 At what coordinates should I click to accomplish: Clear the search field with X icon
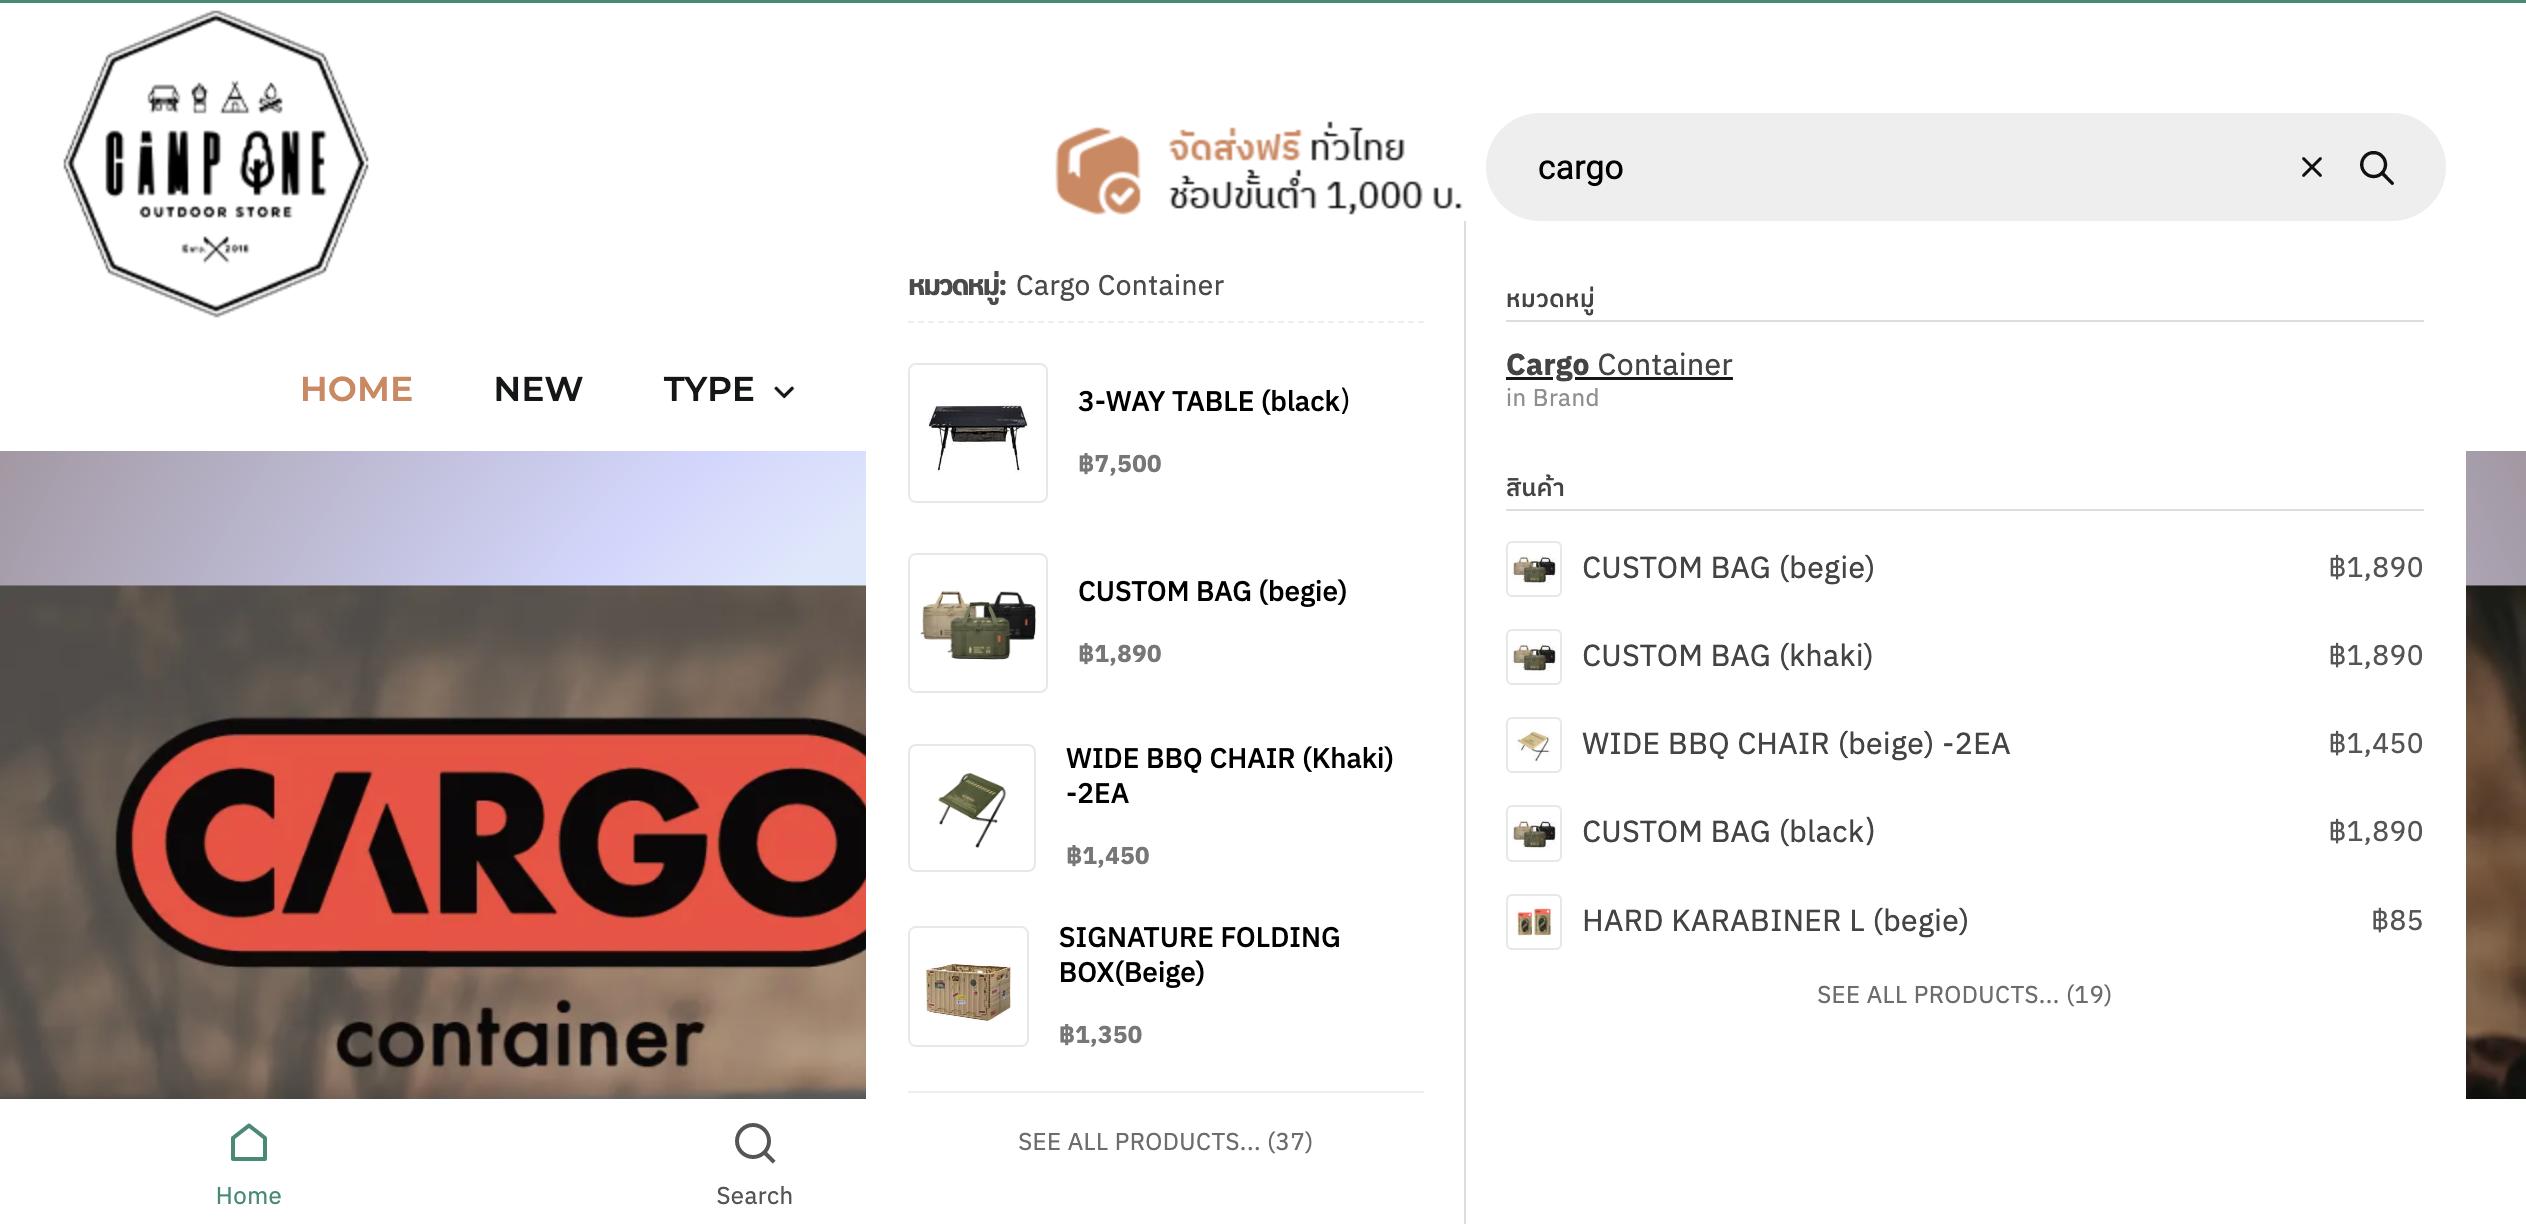point(2311,167)
